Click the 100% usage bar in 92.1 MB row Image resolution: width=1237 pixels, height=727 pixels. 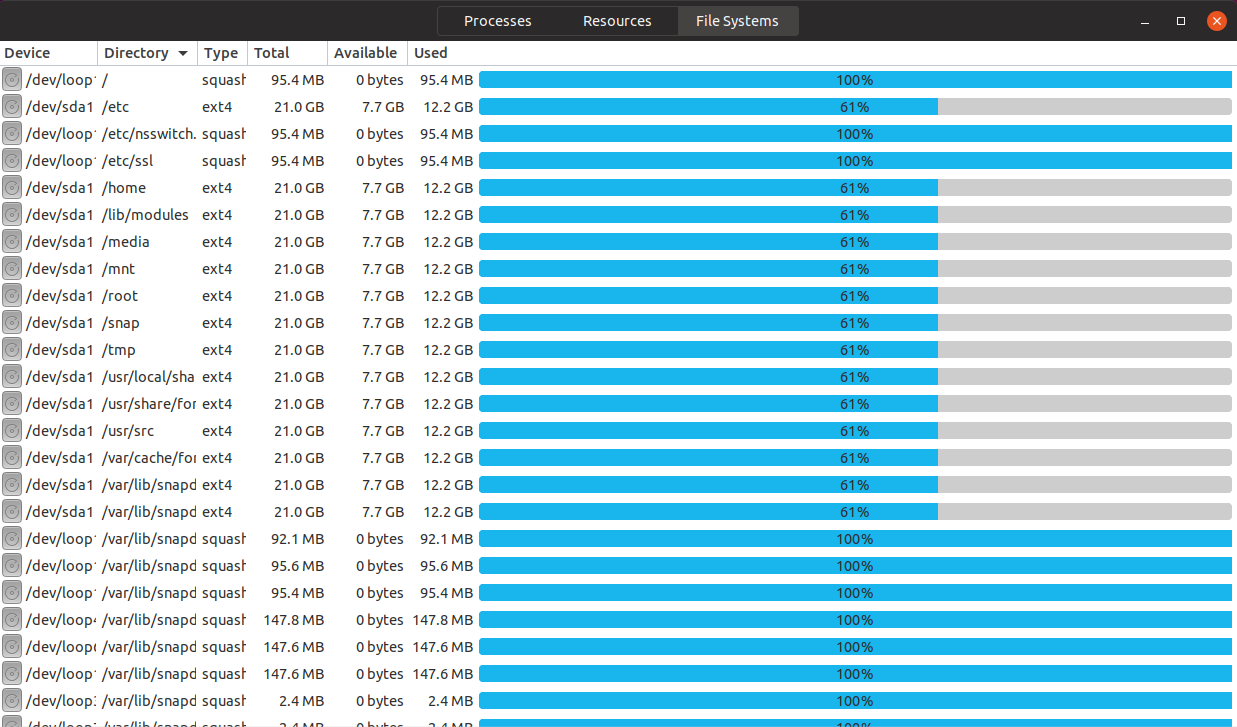tap(855, 539)
